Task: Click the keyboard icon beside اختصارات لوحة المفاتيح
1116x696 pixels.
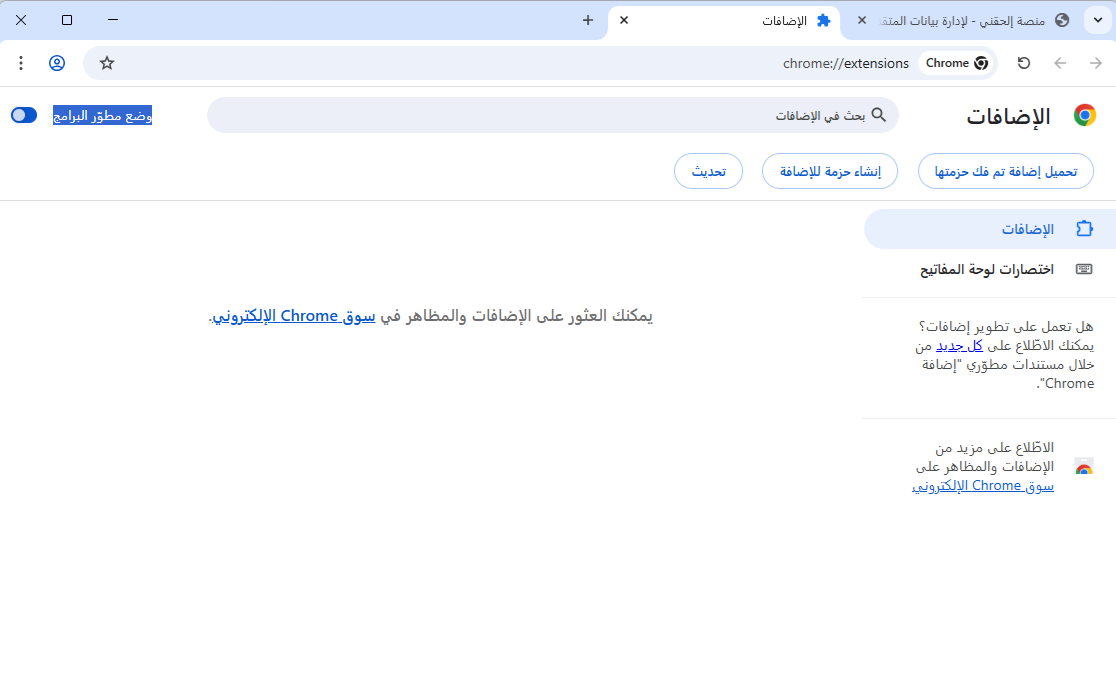Action: click(x=1084, y=268)
